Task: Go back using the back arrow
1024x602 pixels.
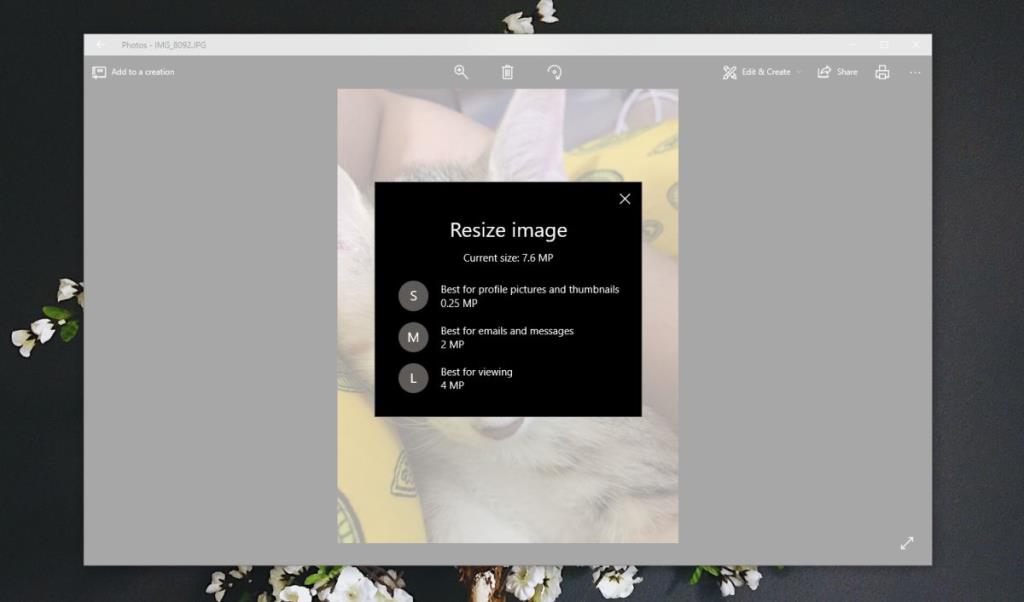Action: (x=98, y=44)
